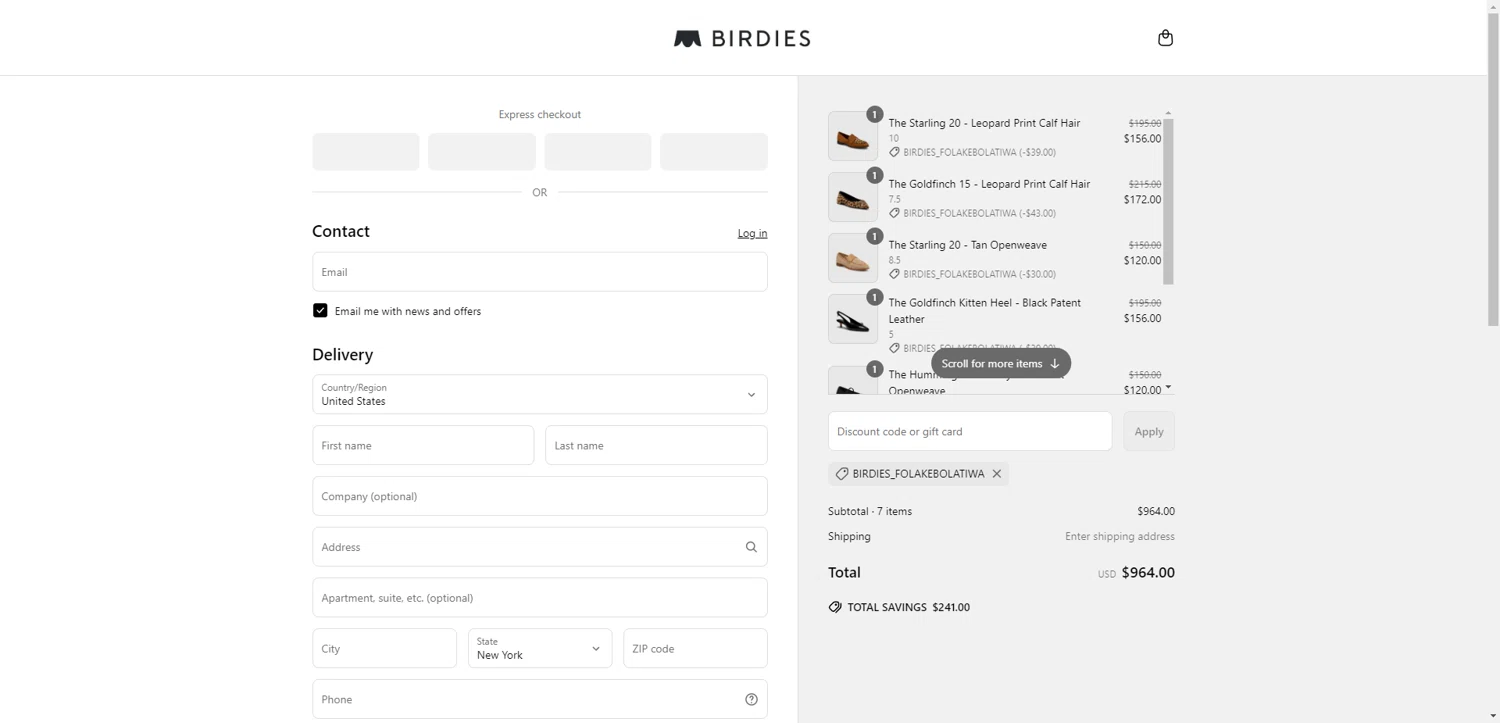Click the cart item list scrollbar
Image resolution: width=1500 pixels, height=723 pixels.
click(1168, 201)
